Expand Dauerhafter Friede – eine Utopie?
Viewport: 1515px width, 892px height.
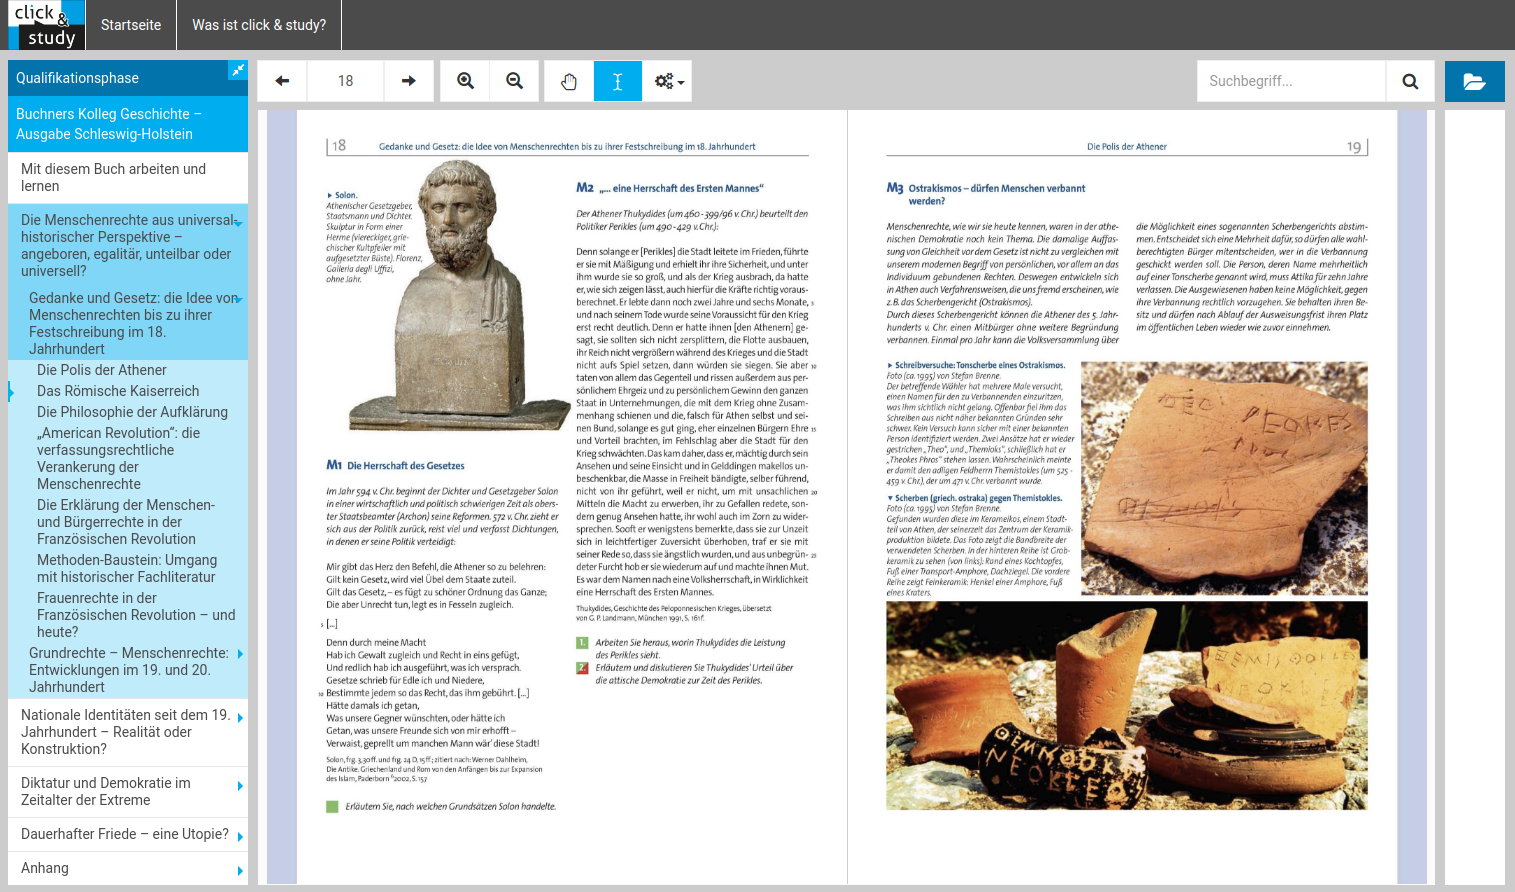pos(240,837)
